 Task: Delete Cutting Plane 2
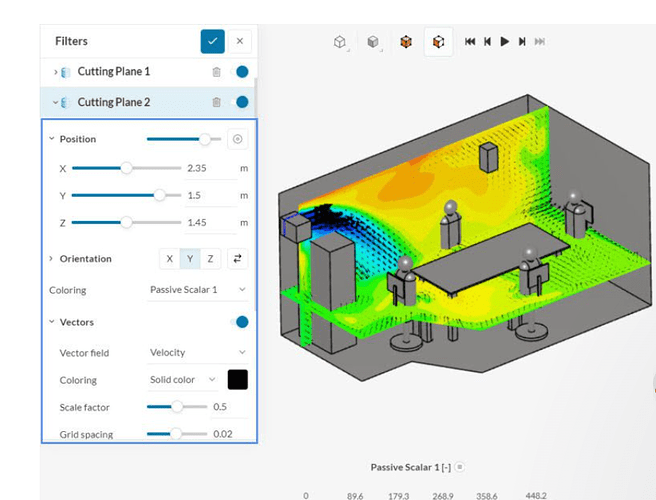216,102
